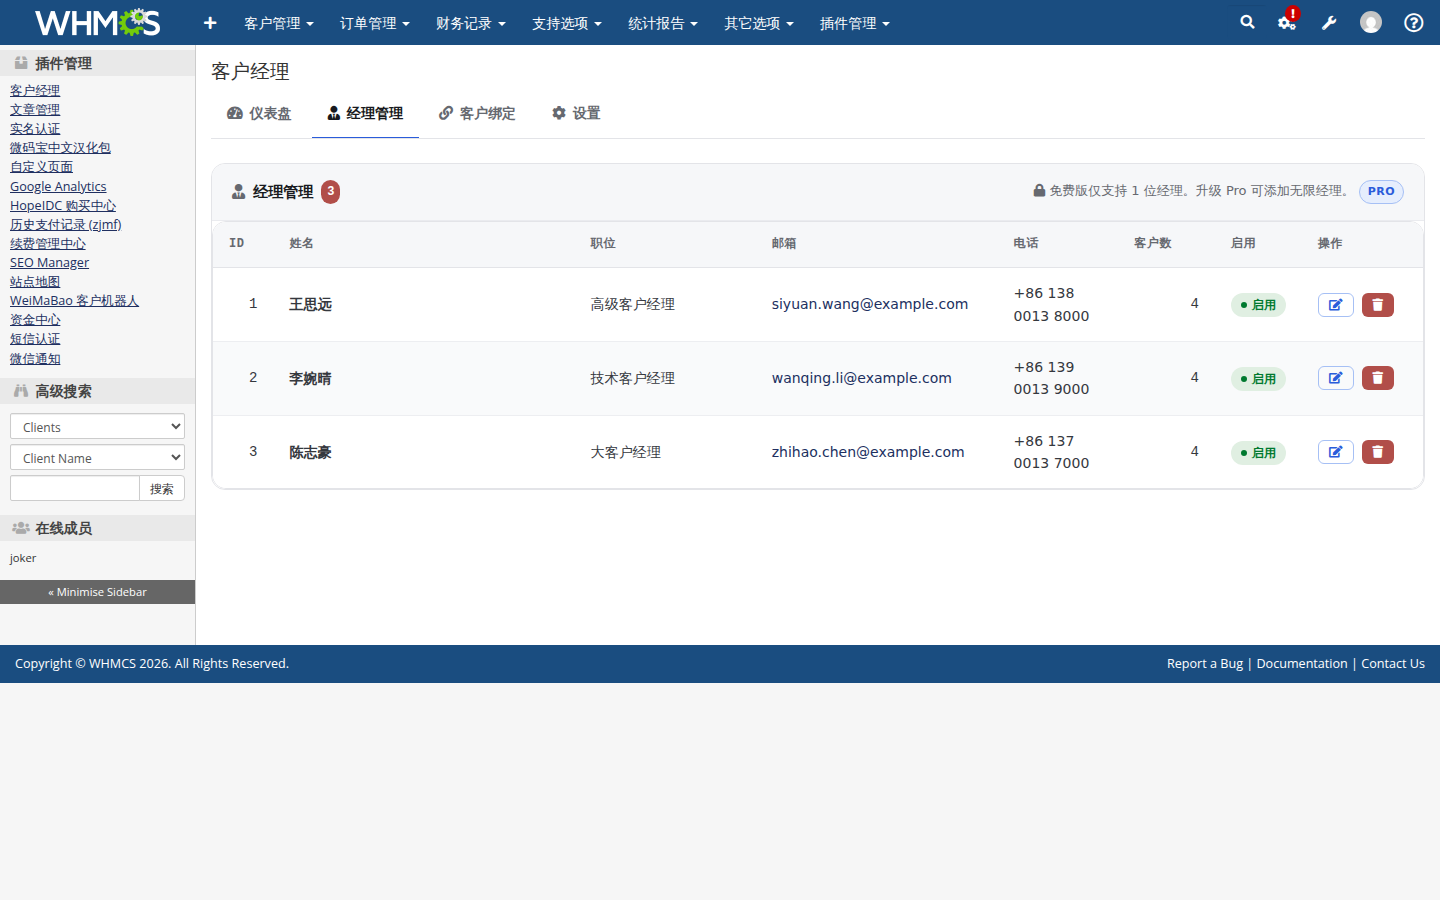
Task: Click the 启用 status badge for 陈志豪
Action: 1258,453
